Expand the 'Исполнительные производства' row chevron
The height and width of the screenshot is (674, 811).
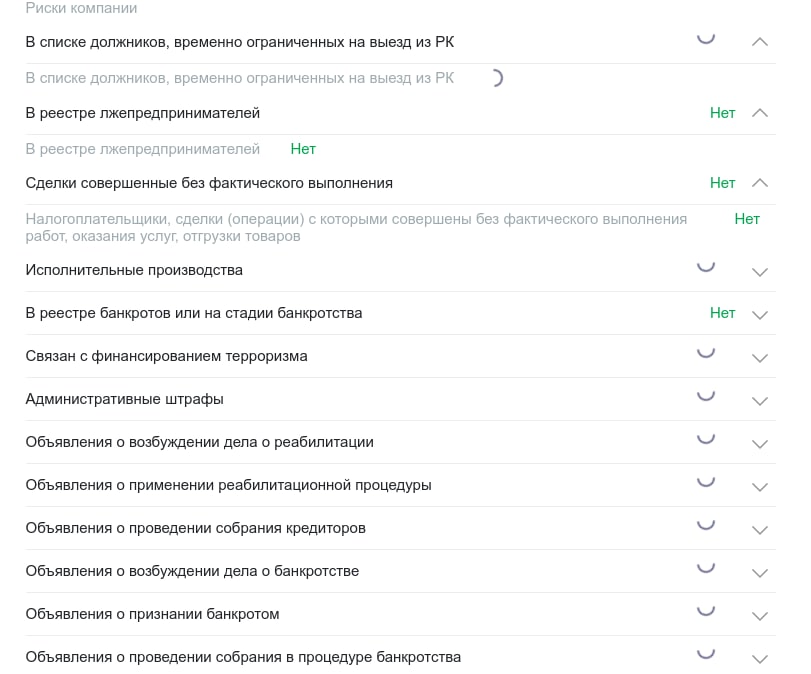(x=759, y=272)
